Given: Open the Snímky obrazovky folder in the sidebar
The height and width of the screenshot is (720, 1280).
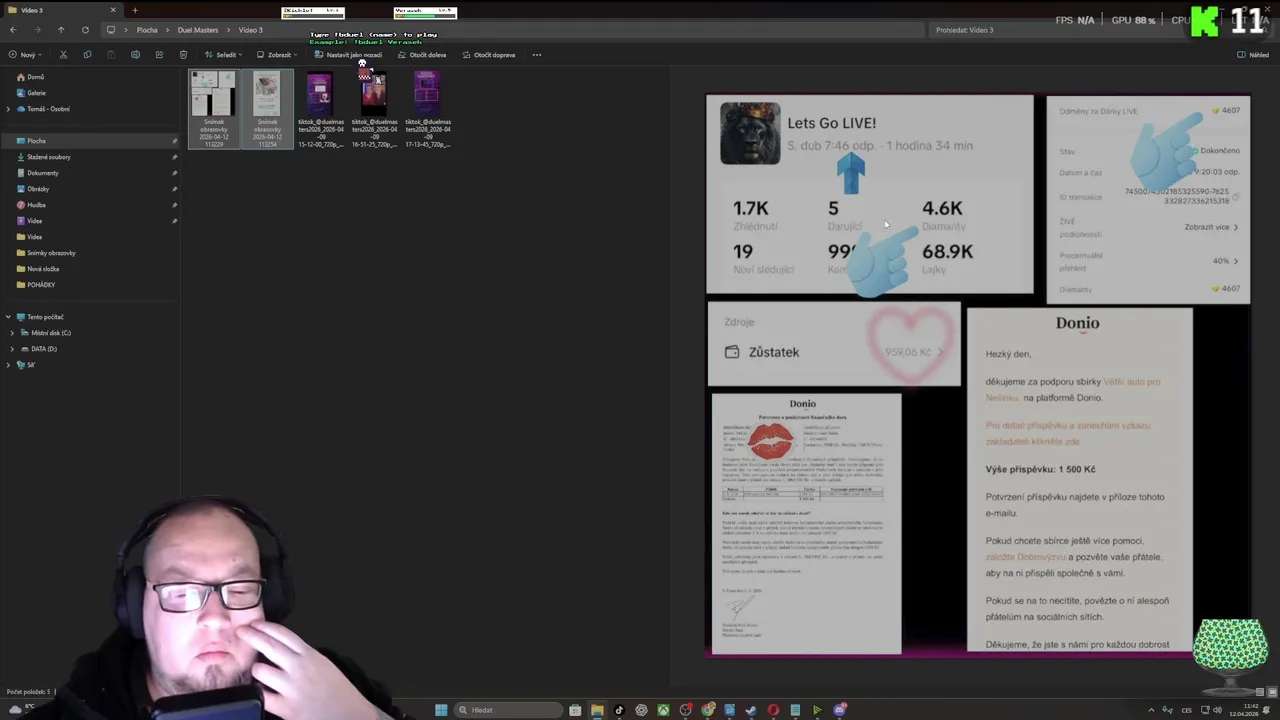Looking at the screenshot, I should pos(51,253).
